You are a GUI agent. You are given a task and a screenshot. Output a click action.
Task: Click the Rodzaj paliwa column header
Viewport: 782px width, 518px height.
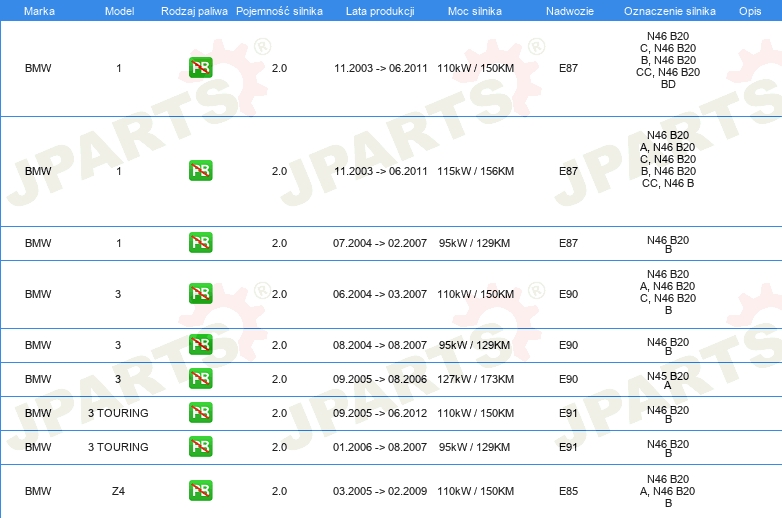194,11
